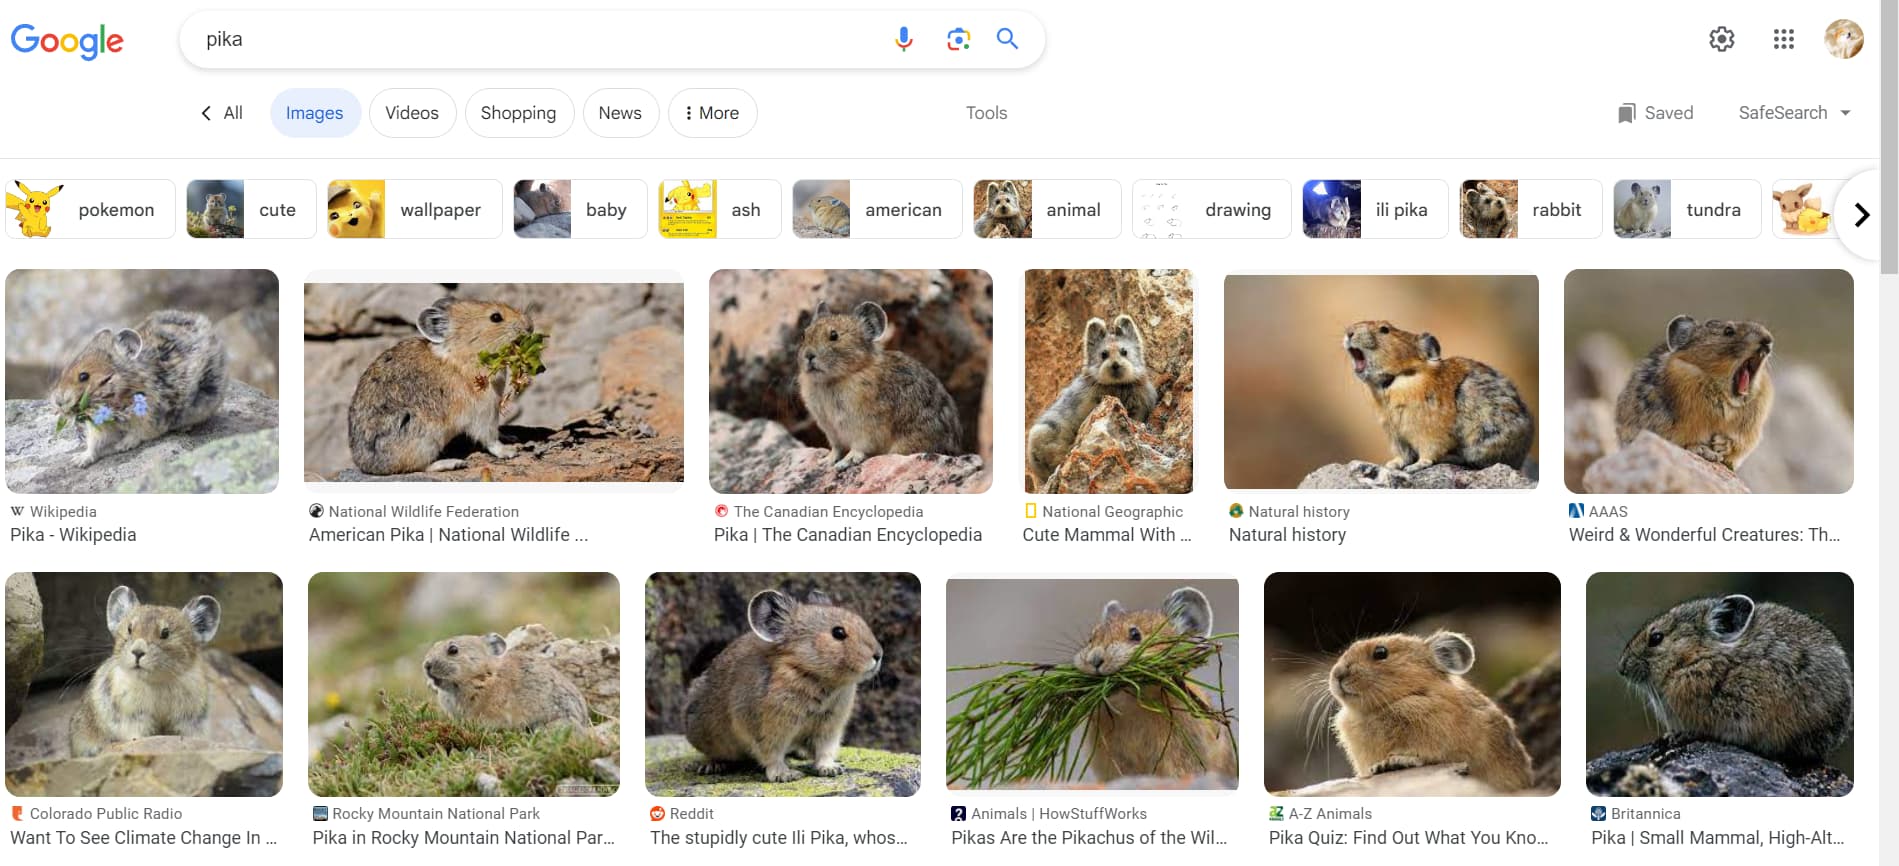Viewport: 1899px width, 866px height.
Task: Show more suggestion chips with arrow
Action: point(1861,214)
